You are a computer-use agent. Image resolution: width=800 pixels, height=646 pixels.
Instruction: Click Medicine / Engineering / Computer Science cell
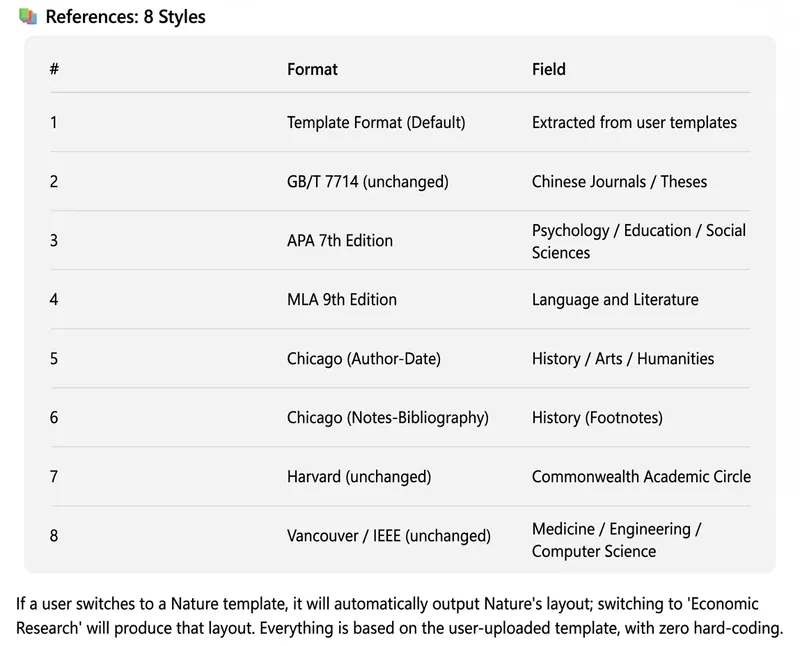(x=616, y=540)
